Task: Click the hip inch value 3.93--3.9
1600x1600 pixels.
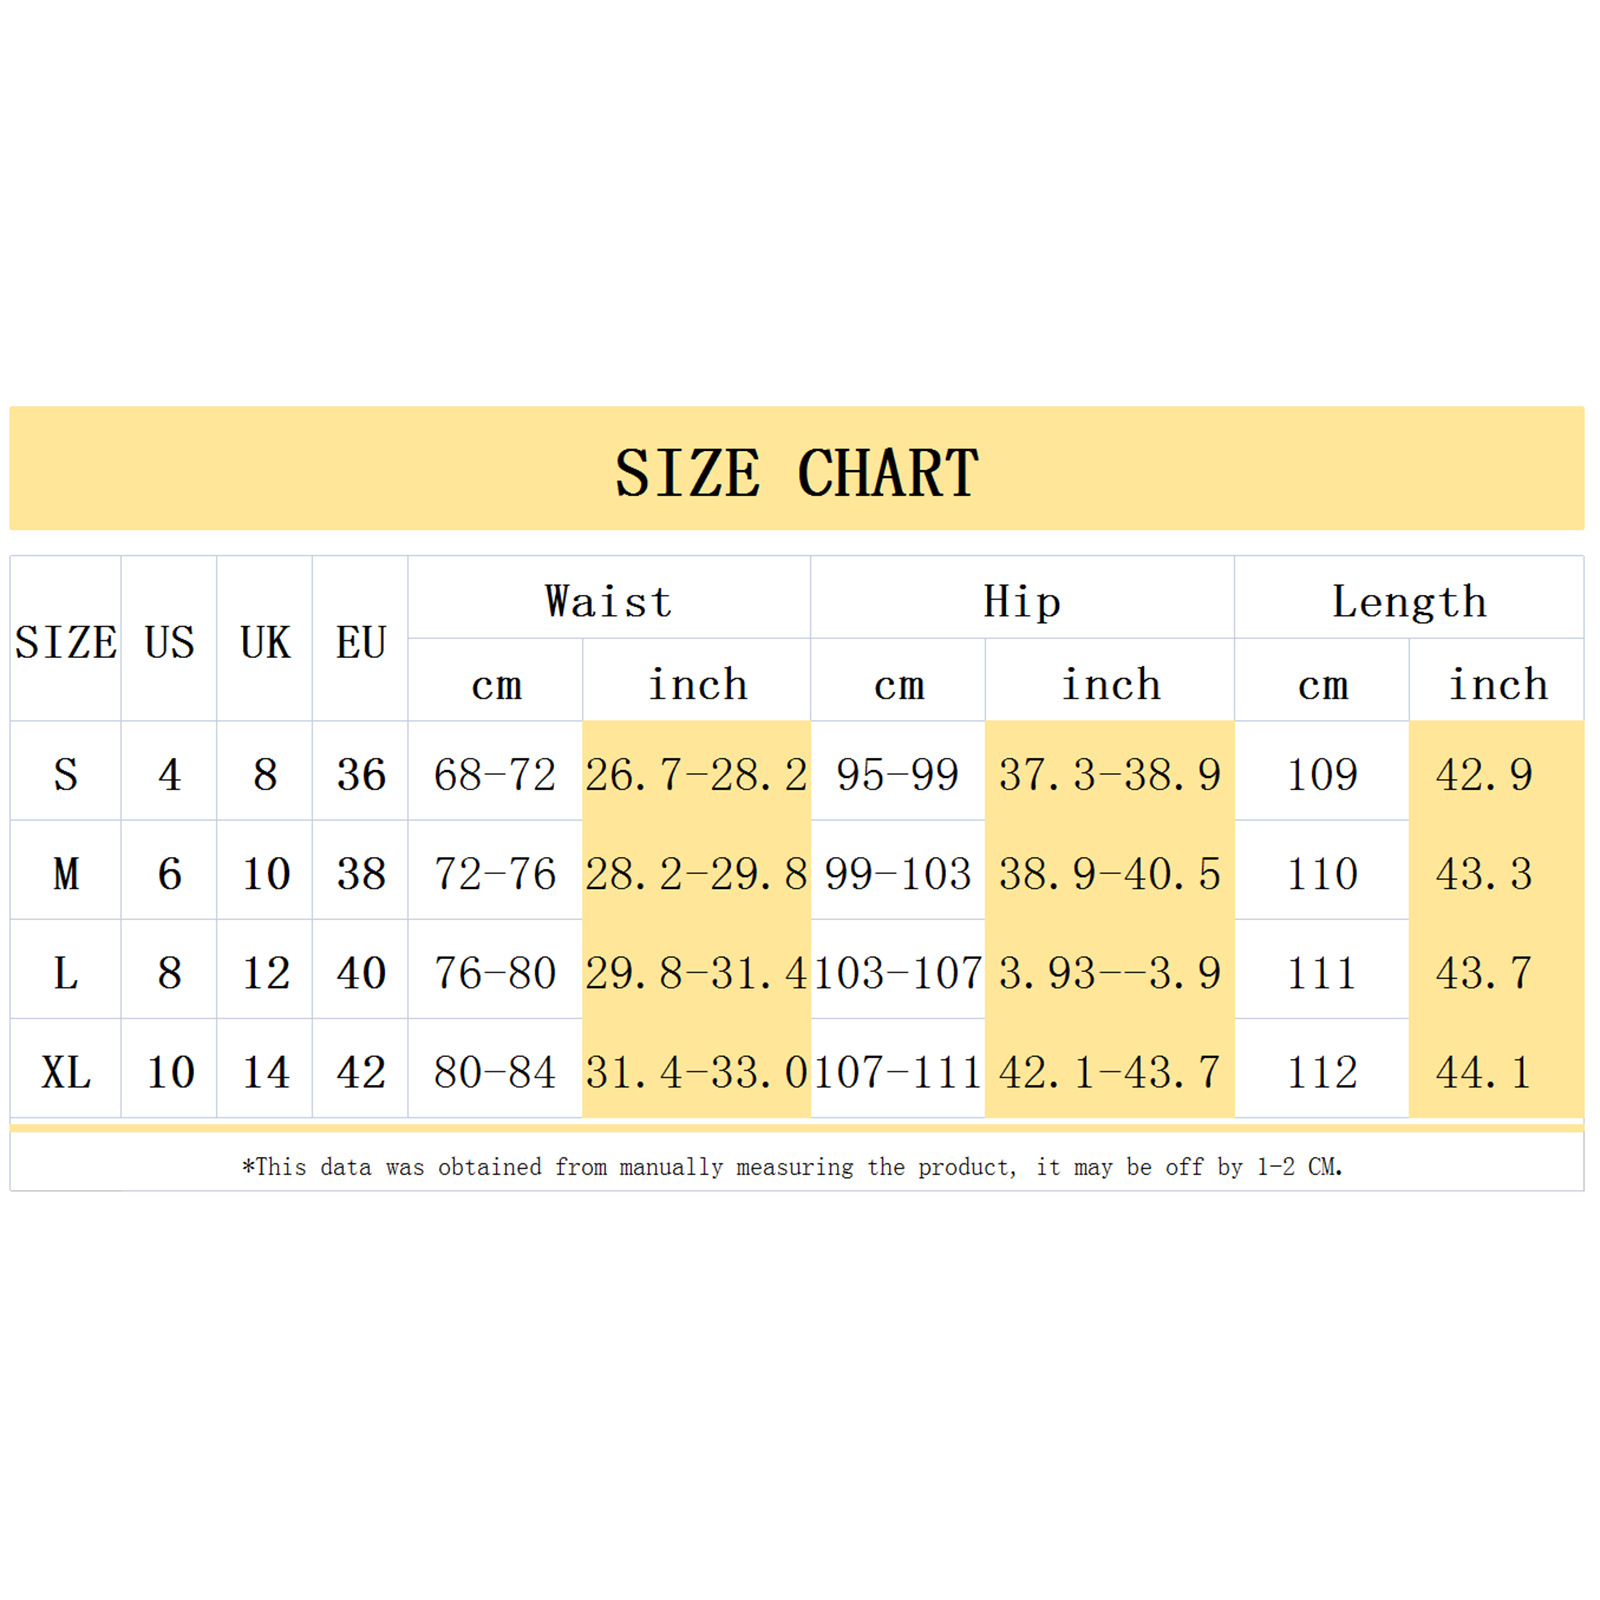Action: coord(1110,972)
